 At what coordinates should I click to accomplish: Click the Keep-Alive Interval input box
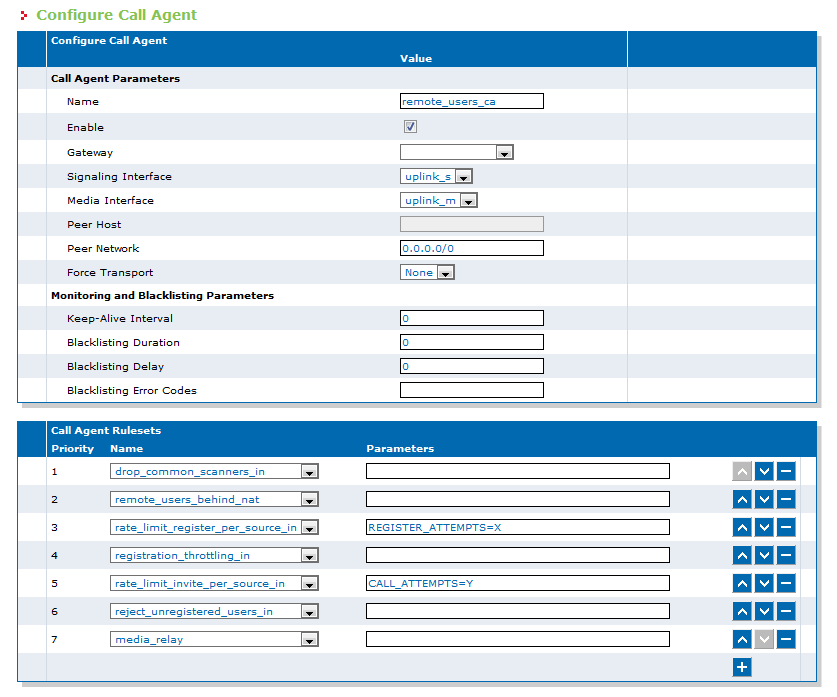pos(472,318)
